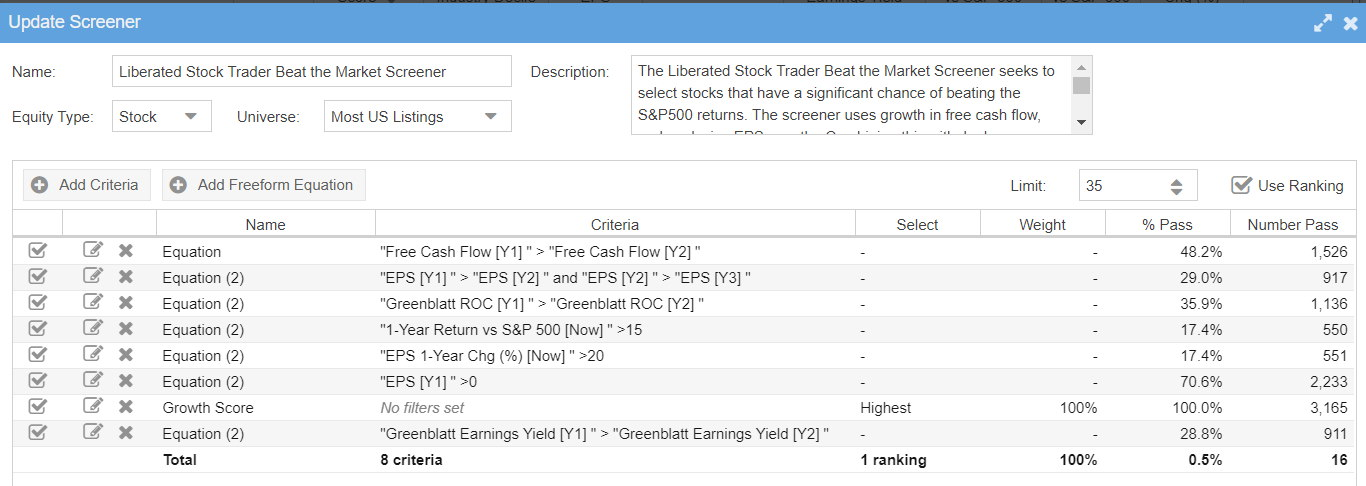The width and height of the screenshot is (1366, 486).
Task: Edit the EPS [Y1] > EPS [Y2] equation row
Action: 93,276
